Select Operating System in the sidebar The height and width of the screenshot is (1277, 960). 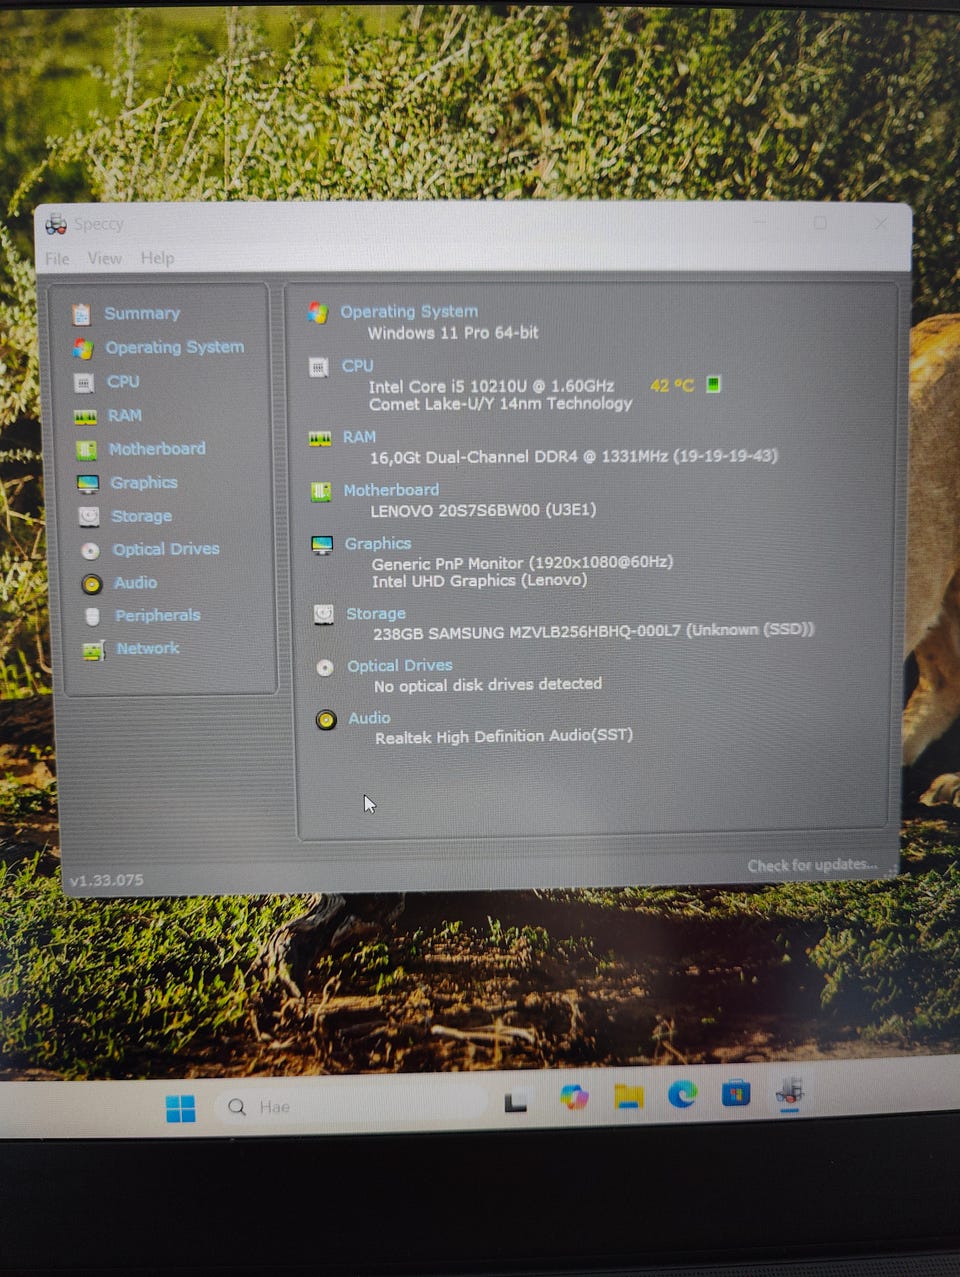[x=175, y=348]
